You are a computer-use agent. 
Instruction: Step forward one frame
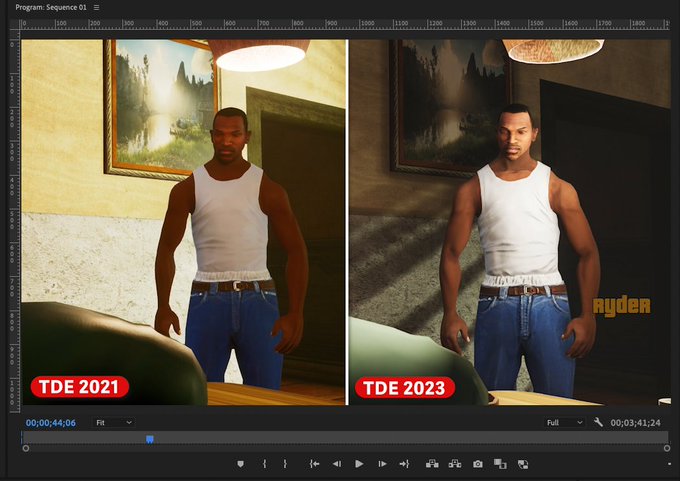coord(382,464)
